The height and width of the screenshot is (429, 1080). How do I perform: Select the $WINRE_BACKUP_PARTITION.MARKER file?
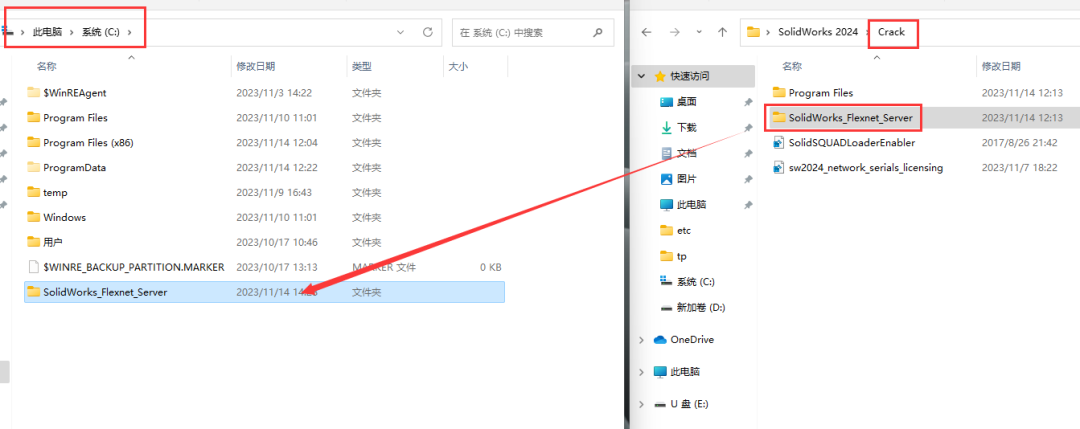pyautogui.click(x=133, y=267)
